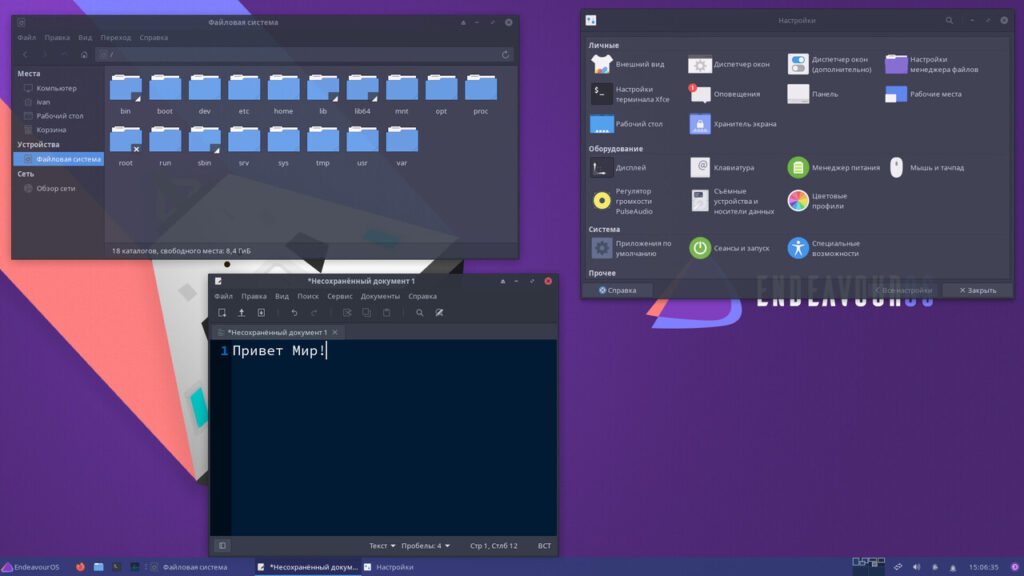The width and height of the screenshot is (1024, 576).
Task: Launch Firefox from the taskbar
Action: pyautogui.click(x=80, y=567)
